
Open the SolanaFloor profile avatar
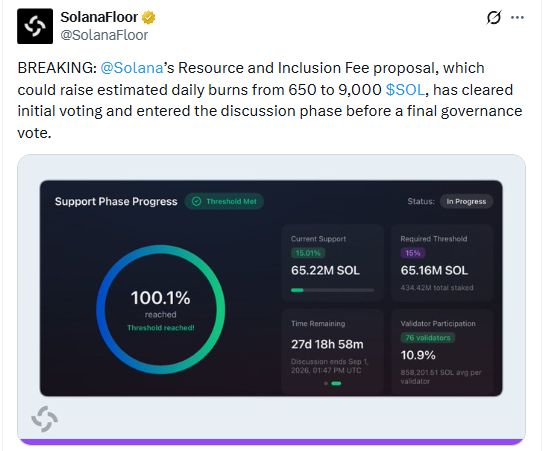pos(35,26)
